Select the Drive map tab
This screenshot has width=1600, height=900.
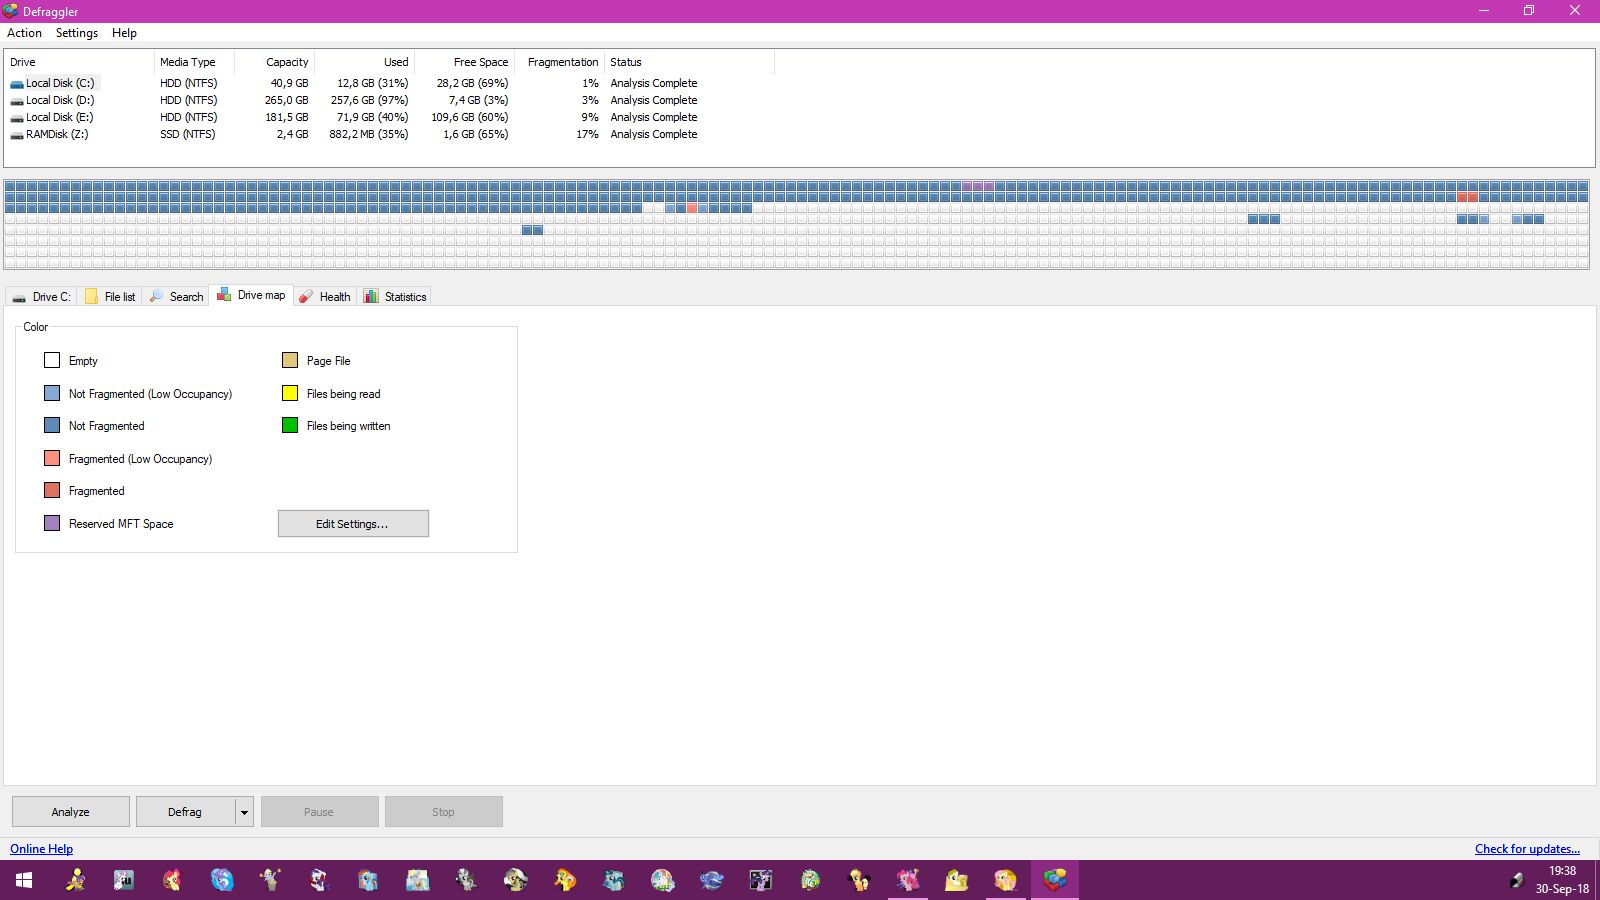[251, 295]
